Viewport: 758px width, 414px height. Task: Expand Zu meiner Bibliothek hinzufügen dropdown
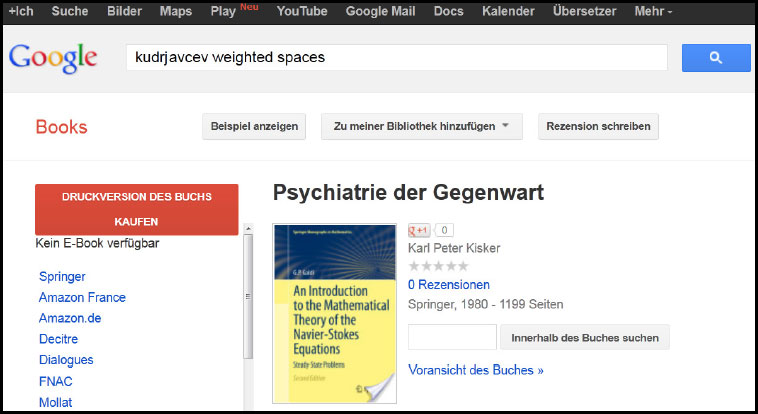point(422,126)
